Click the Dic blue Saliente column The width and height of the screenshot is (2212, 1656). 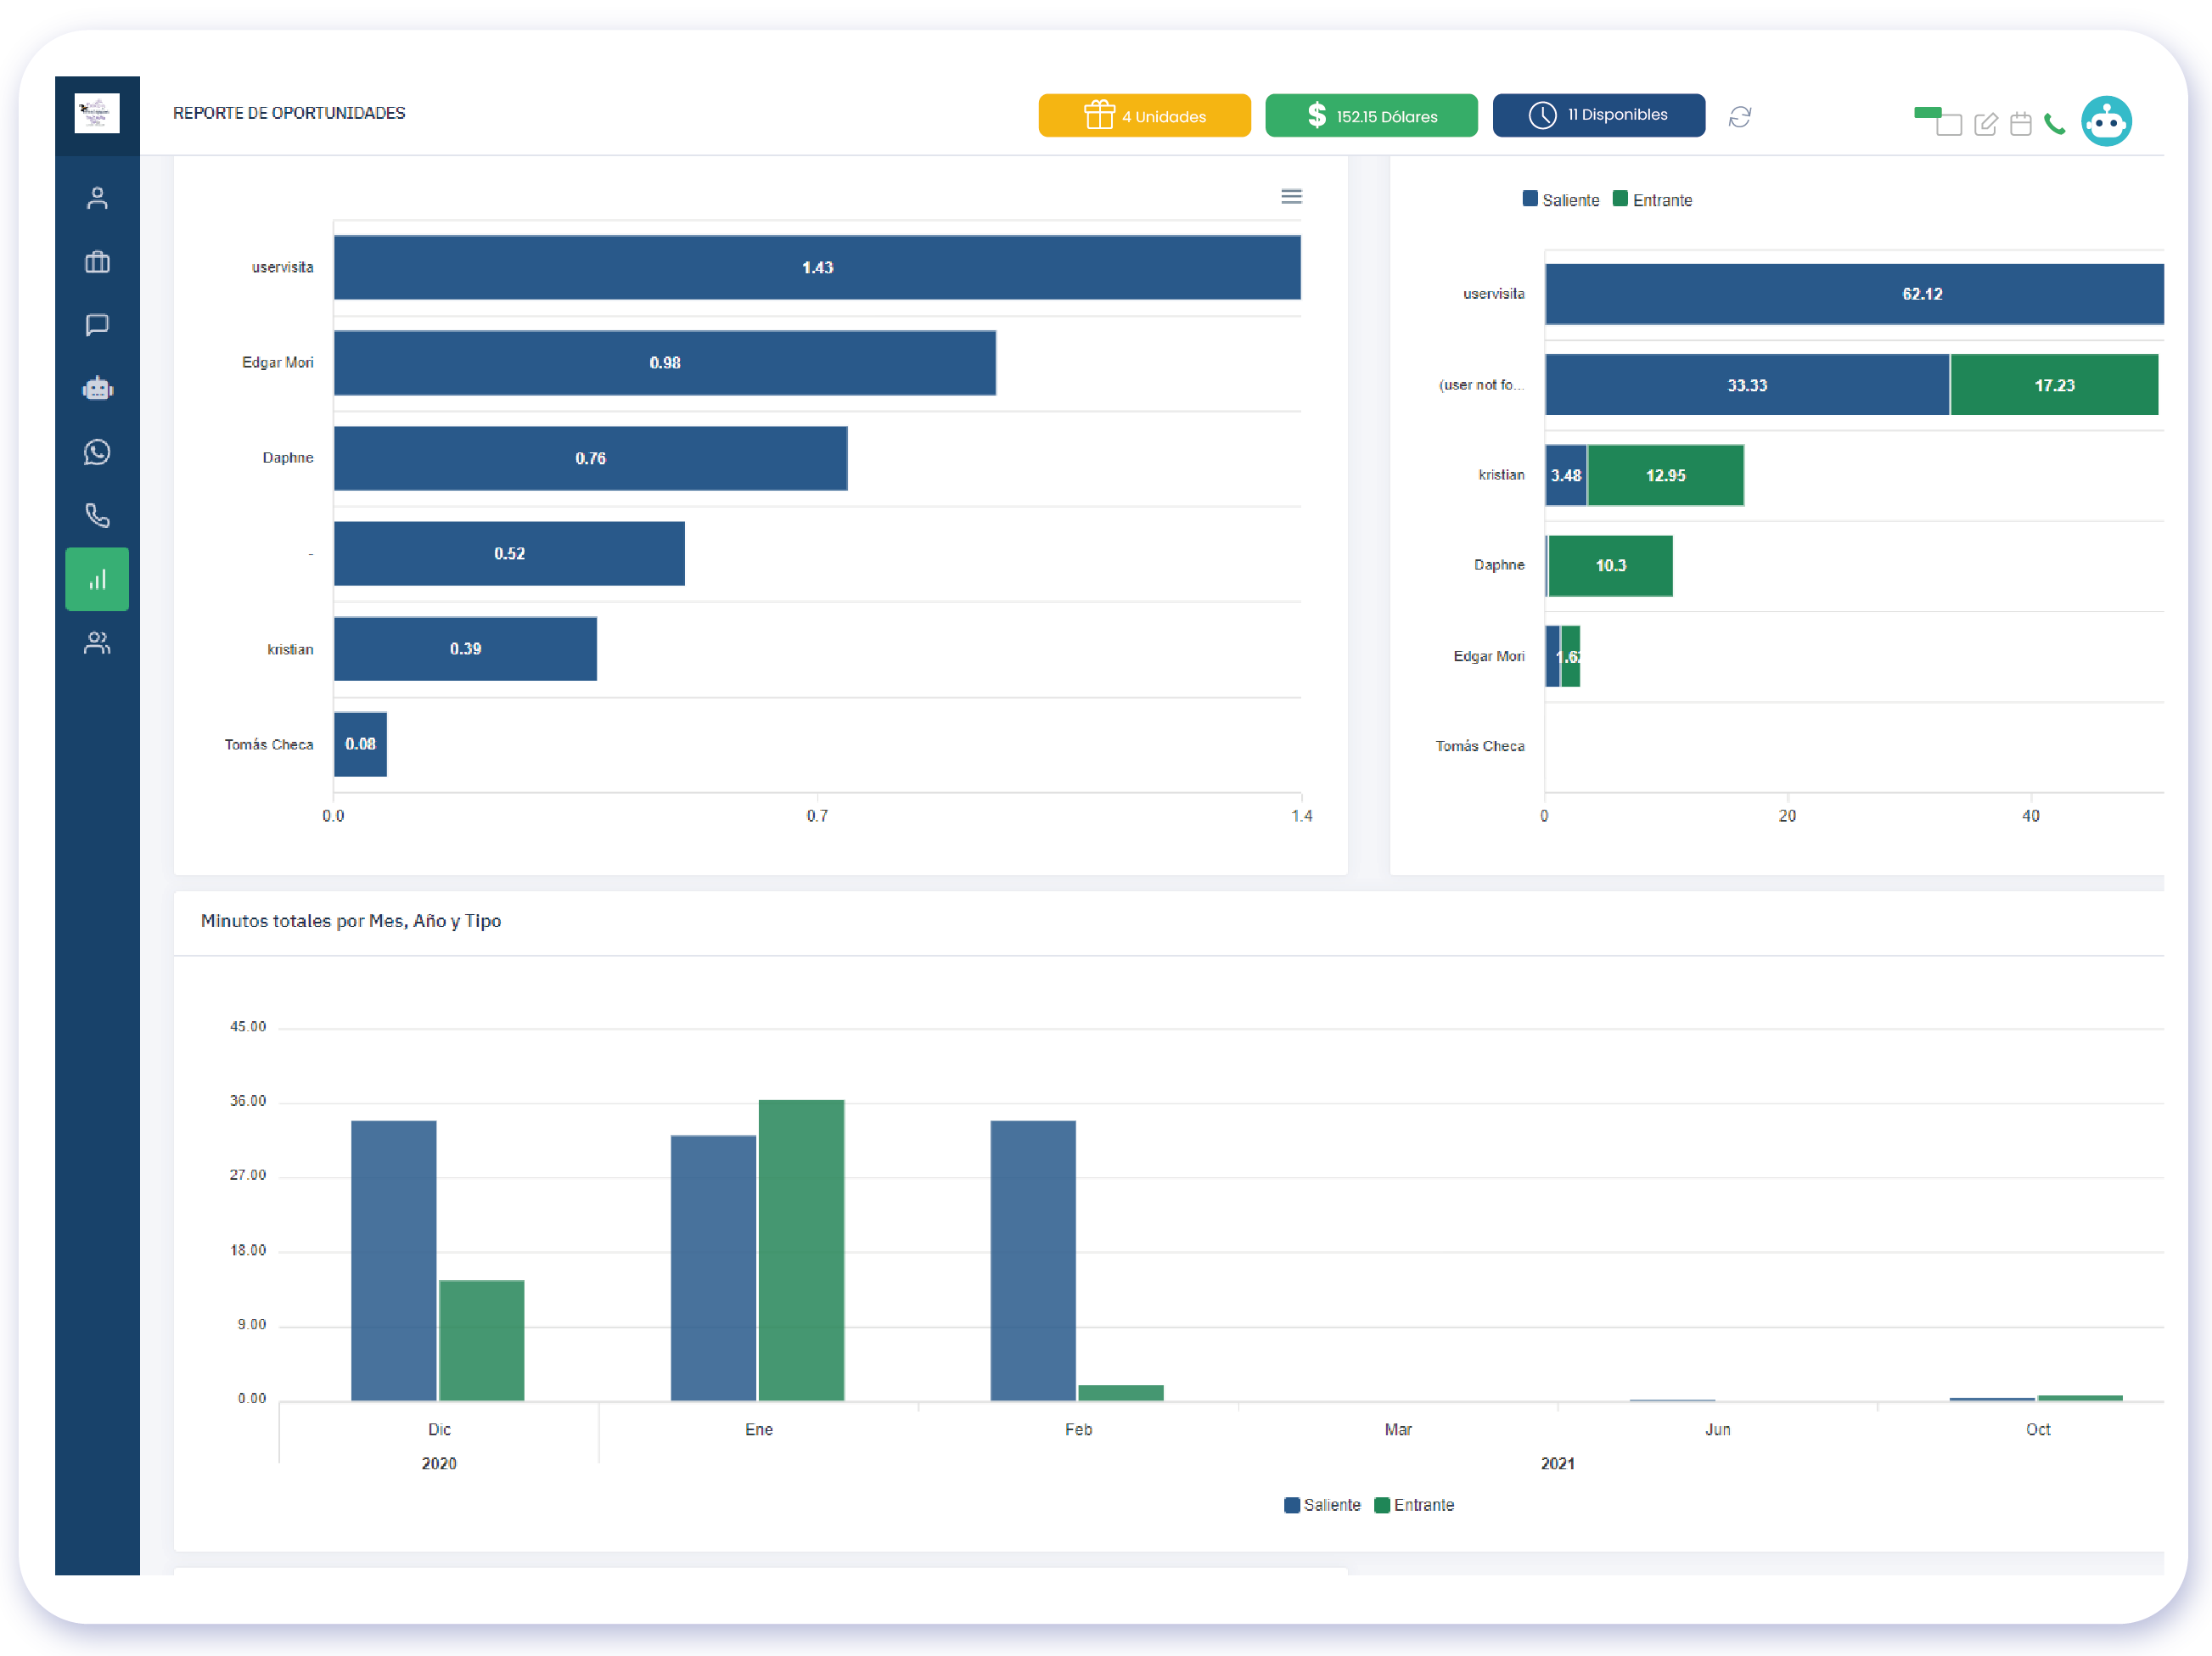pos(394,1260)
